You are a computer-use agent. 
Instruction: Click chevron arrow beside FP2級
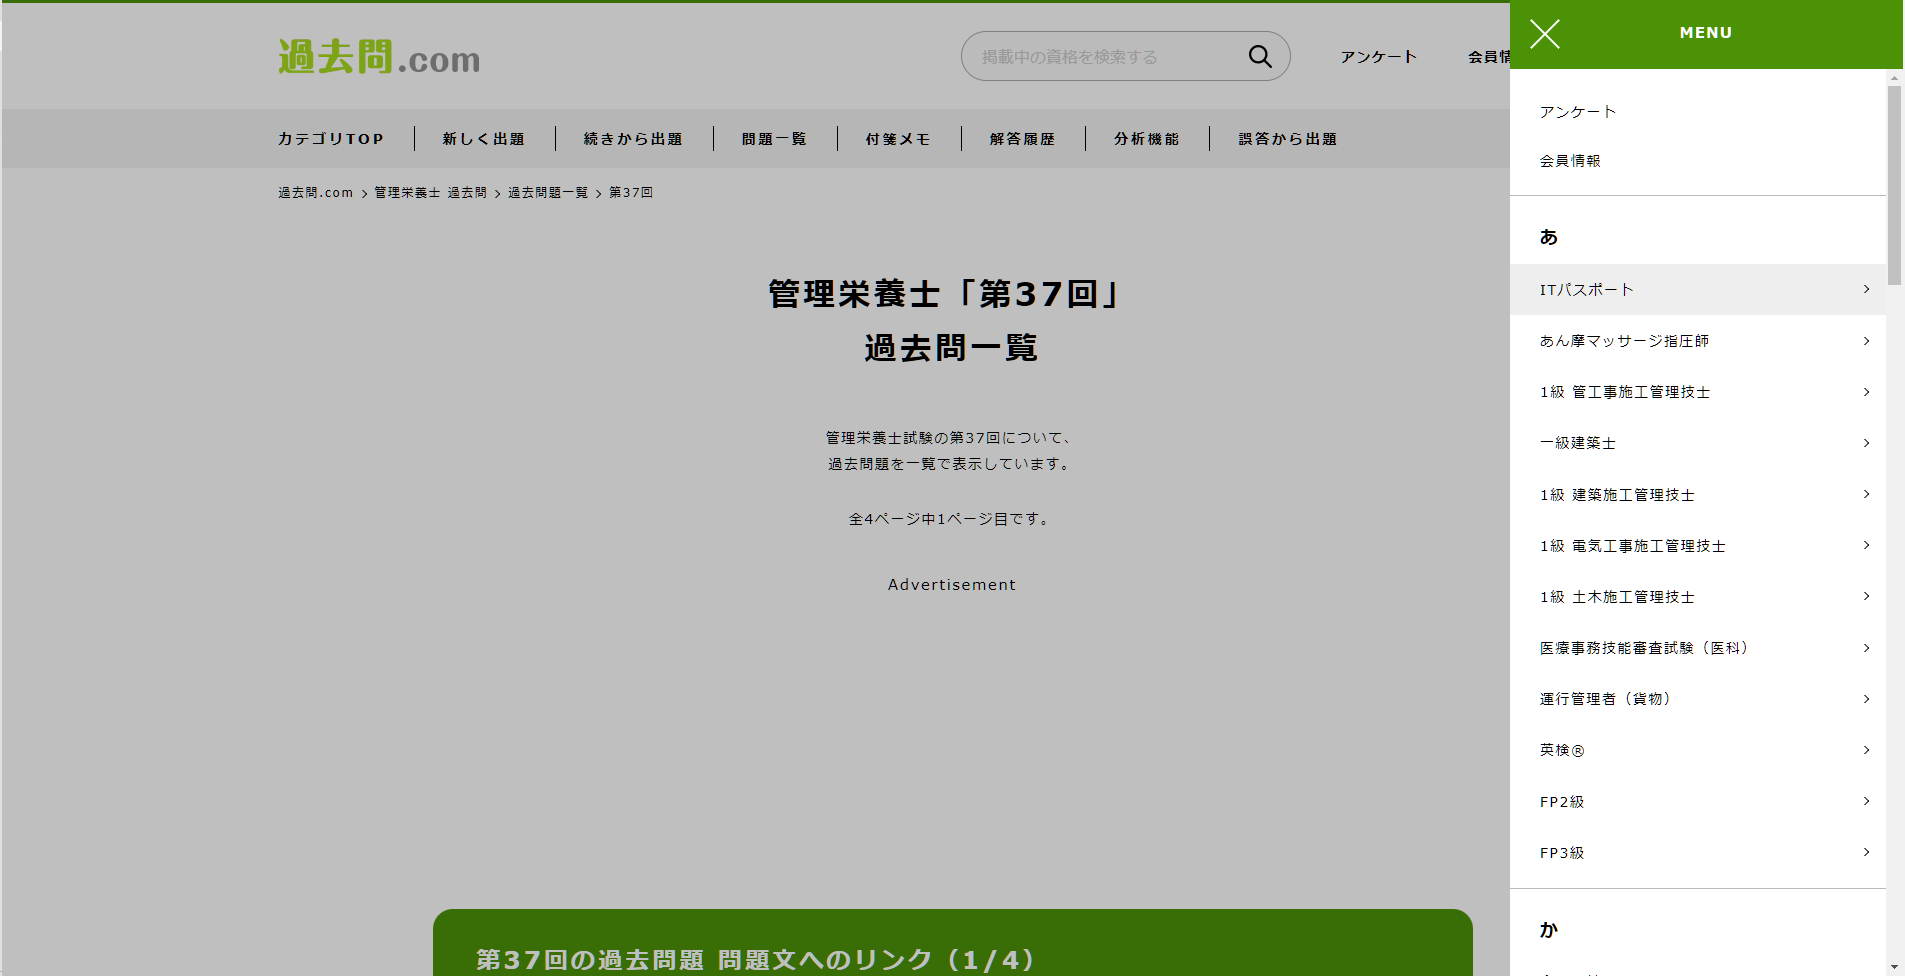point(1866,801)
